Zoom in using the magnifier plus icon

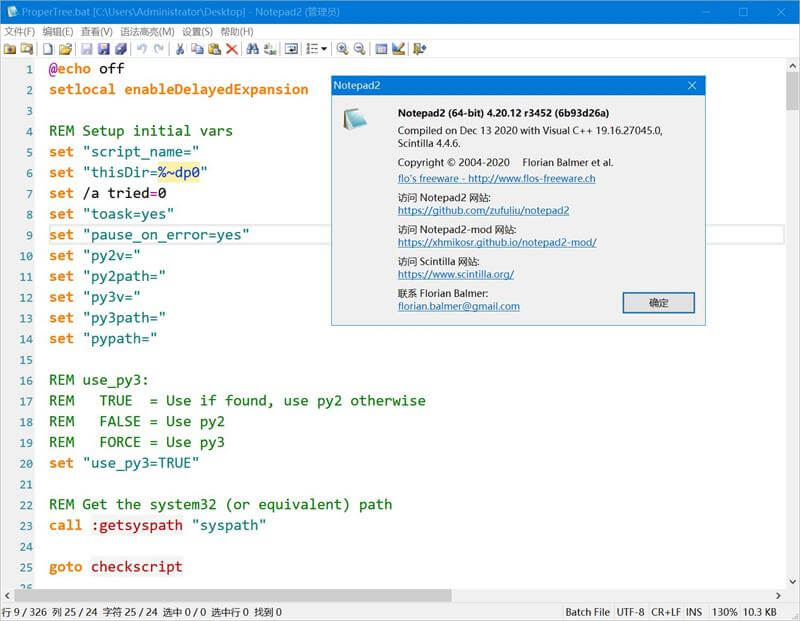342,49
